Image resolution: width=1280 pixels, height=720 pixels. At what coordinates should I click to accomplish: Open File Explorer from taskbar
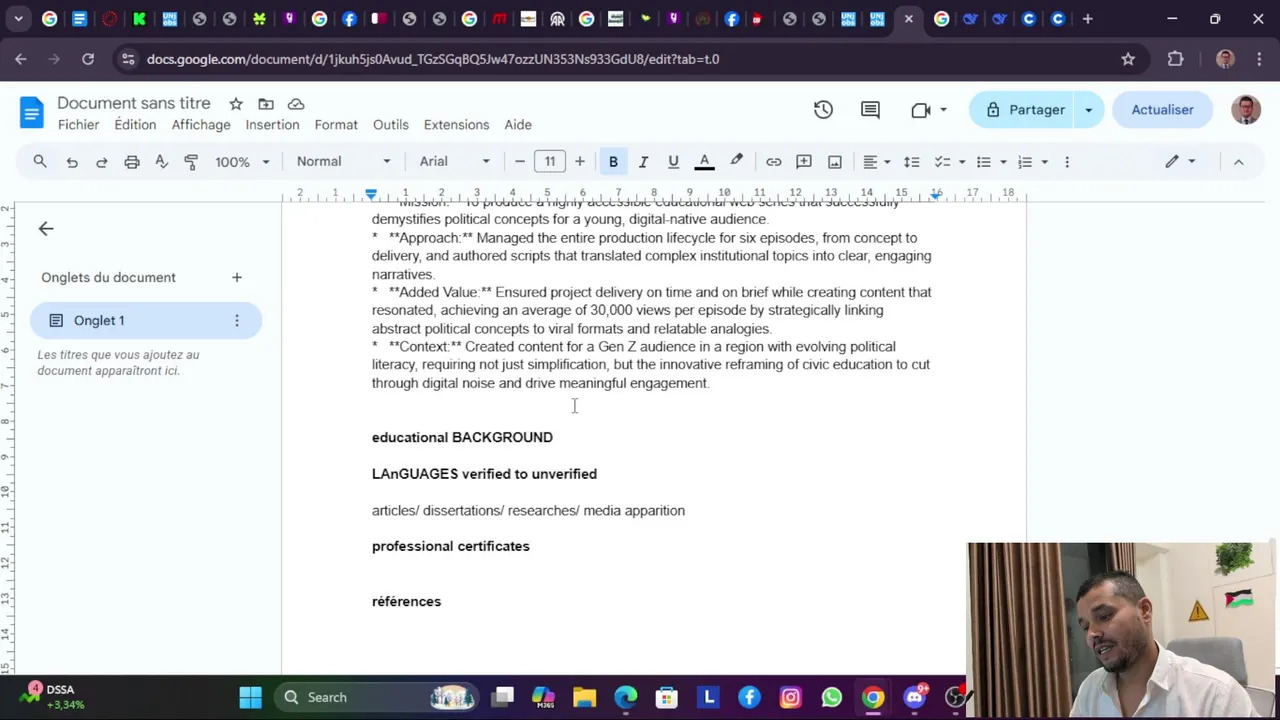click(x=584, y=697)
